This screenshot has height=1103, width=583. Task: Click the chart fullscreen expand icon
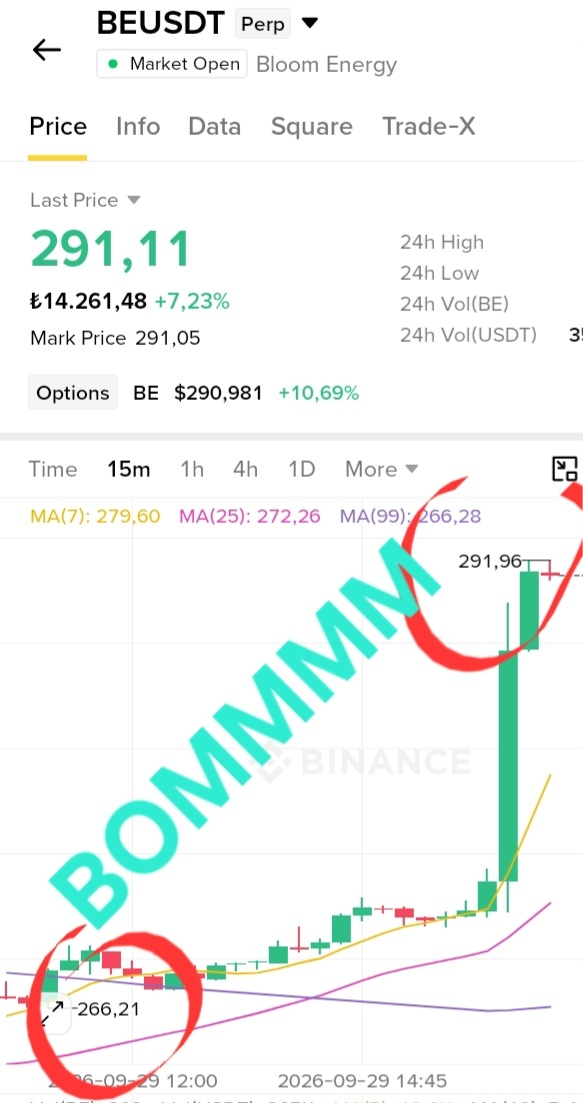click(565, 468)
